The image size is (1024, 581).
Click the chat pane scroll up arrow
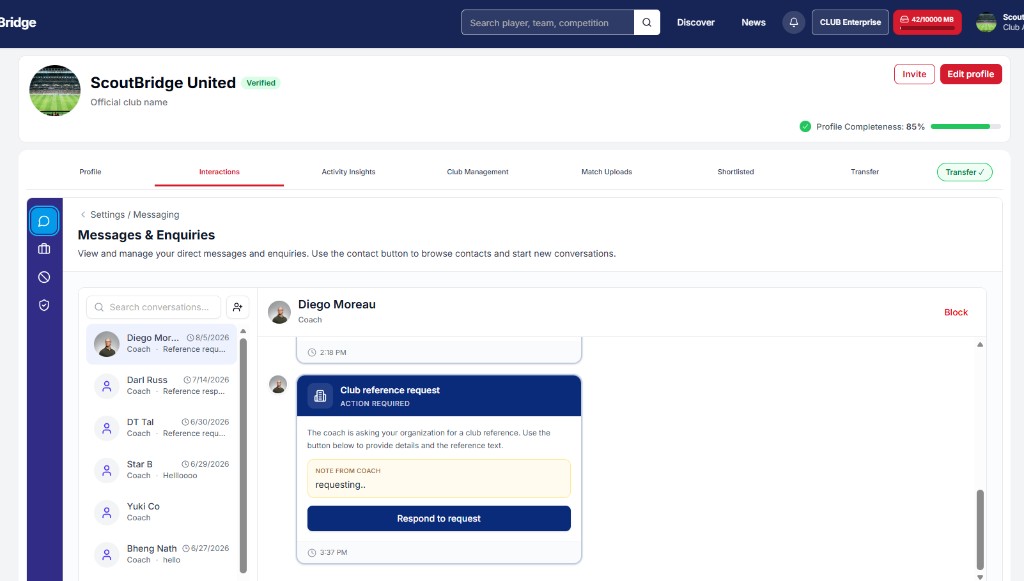pos(980,344)
